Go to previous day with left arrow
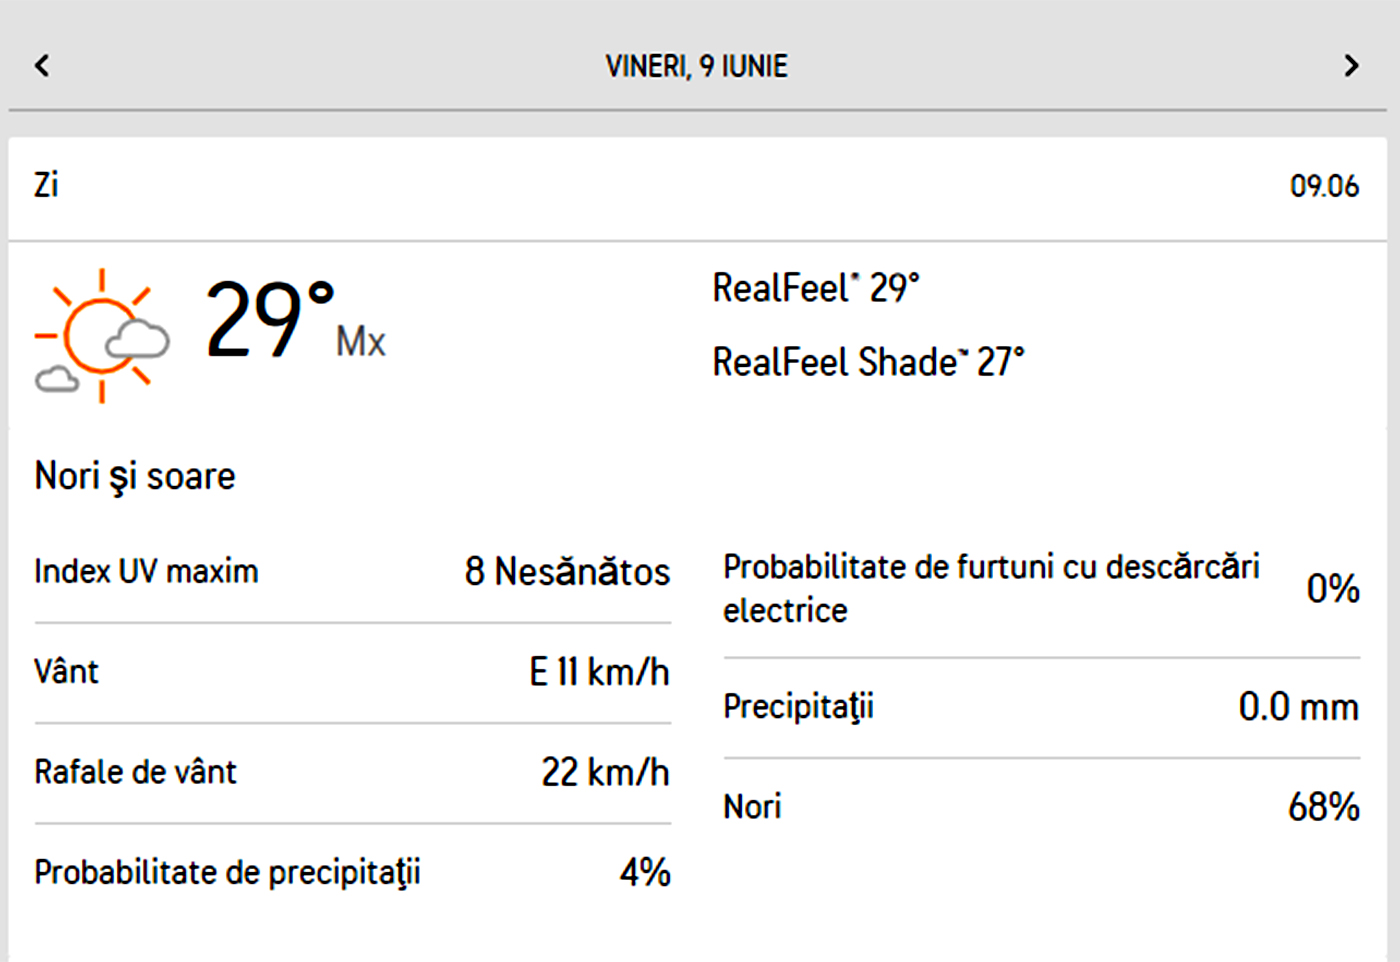Image resolution: width=1400 pixels, height=962 pixels. point(42,66)
